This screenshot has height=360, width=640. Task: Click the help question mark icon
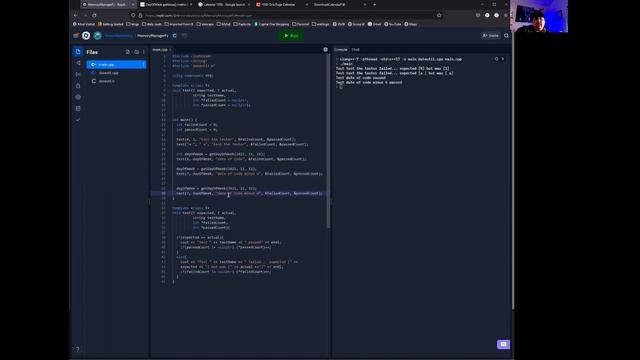tap(78, 349)
